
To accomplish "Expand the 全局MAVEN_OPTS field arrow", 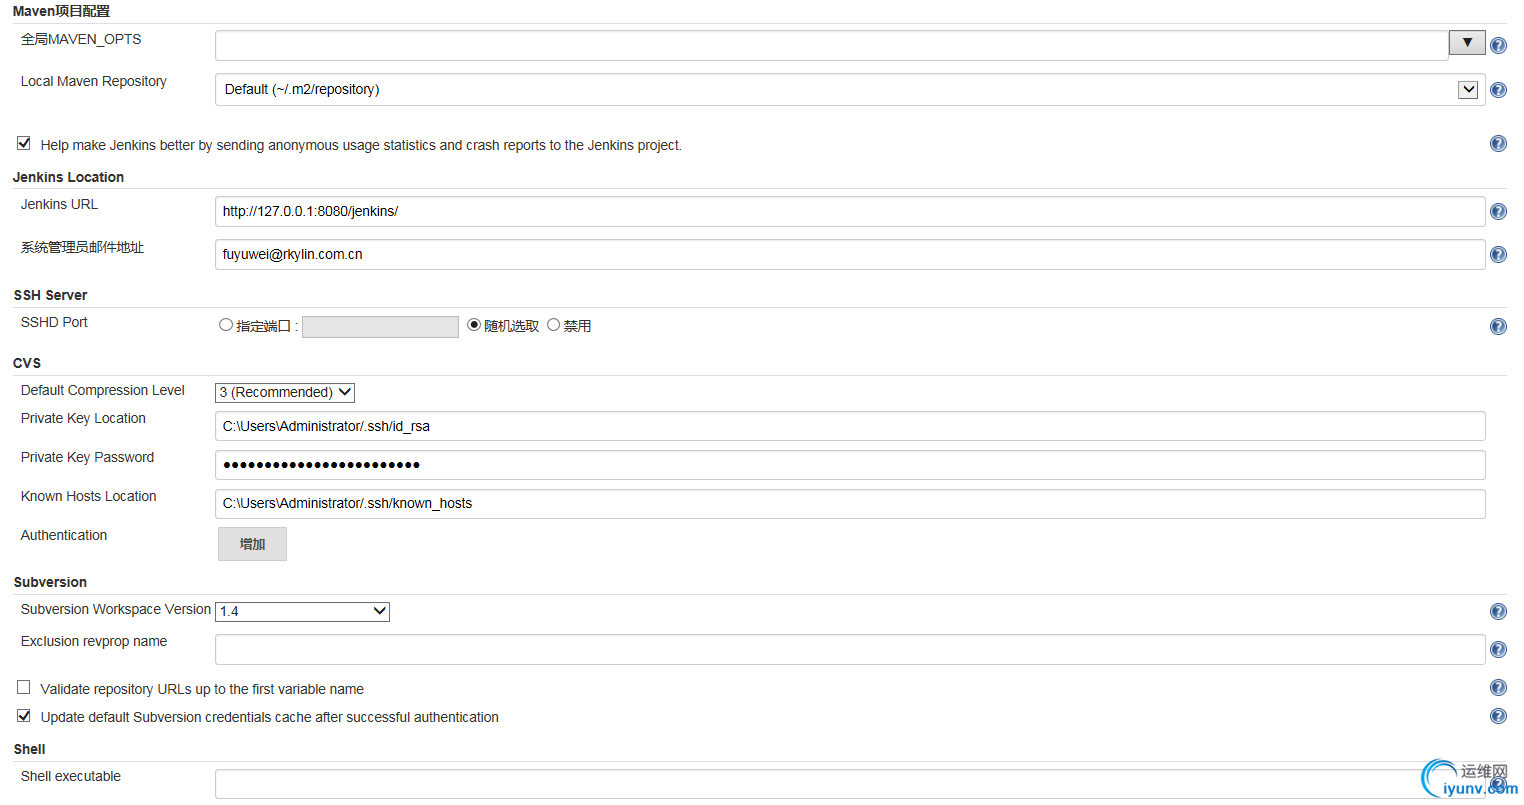I will [1467, 43].
